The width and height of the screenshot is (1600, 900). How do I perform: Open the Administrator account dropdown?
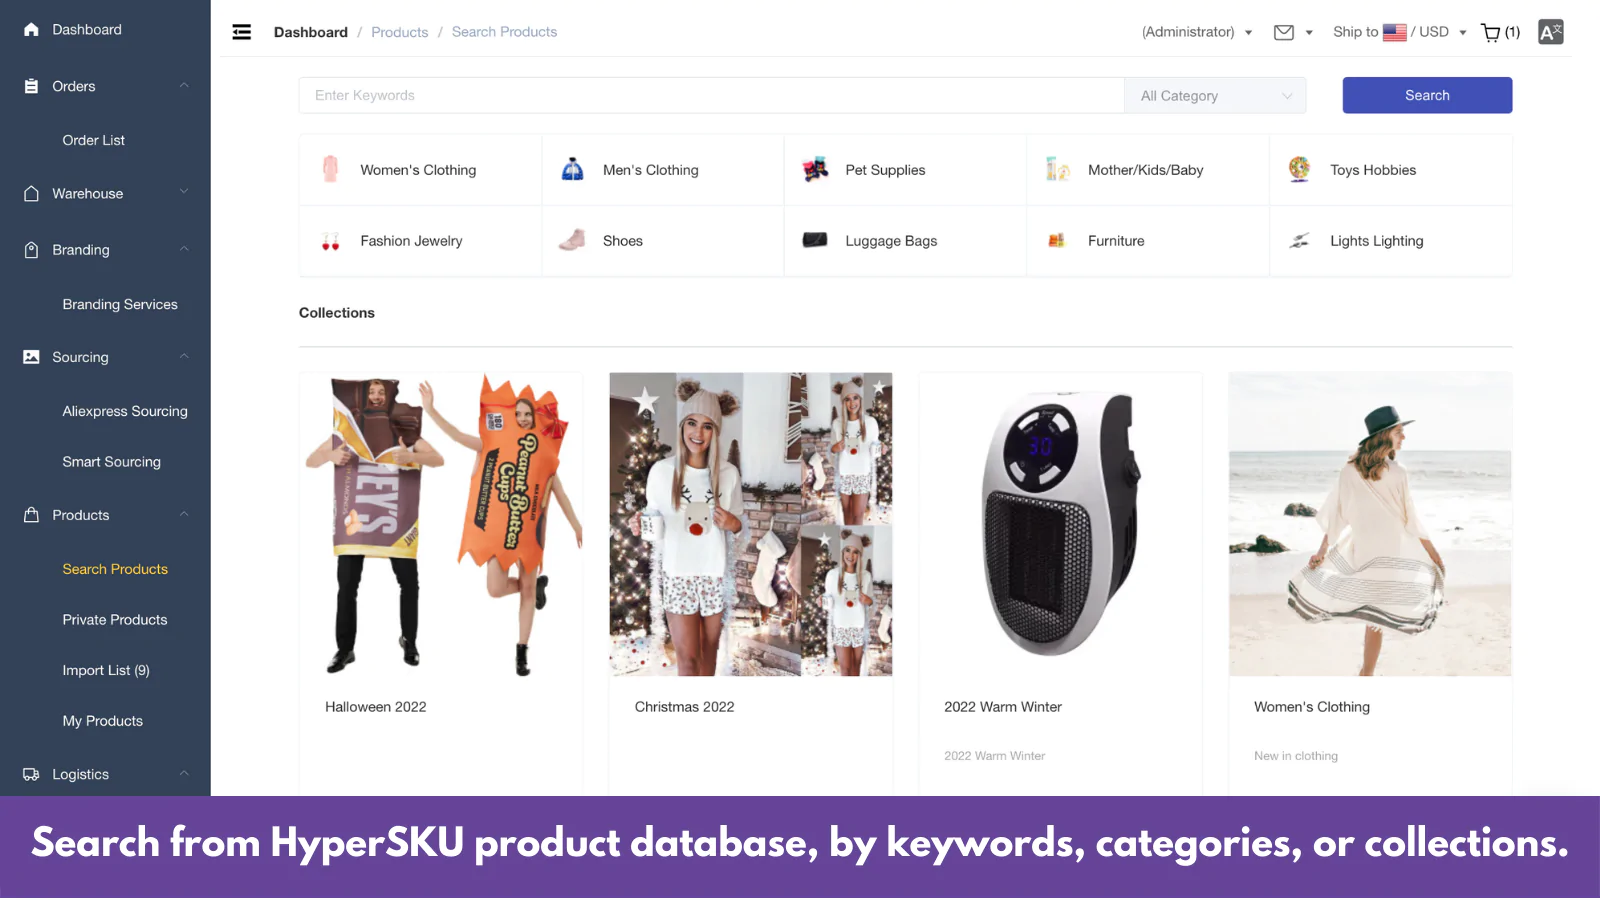(1197, 32)
